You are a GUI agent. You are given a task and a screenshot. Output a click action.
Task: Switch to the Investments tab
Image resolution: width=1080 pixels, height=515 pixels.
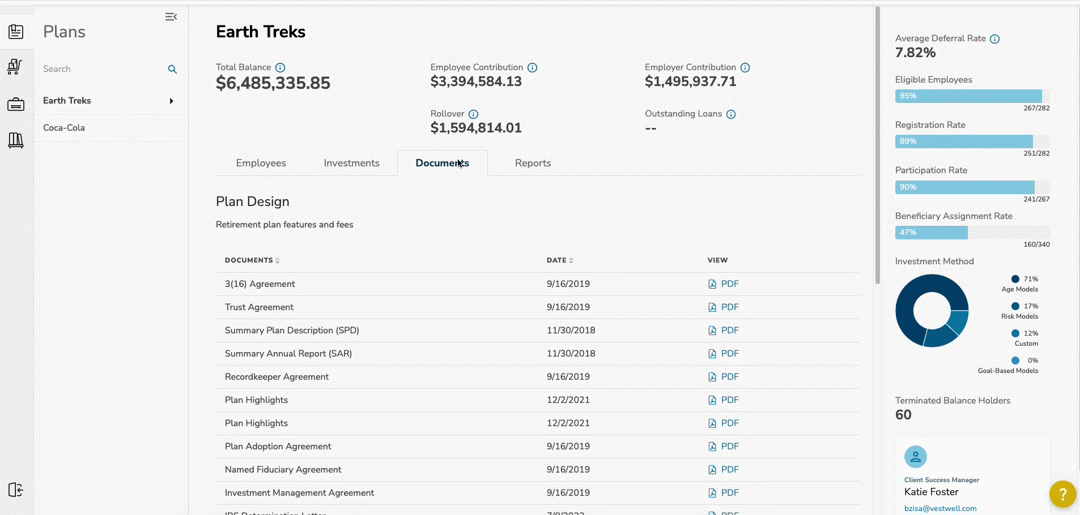click(351, 163)
